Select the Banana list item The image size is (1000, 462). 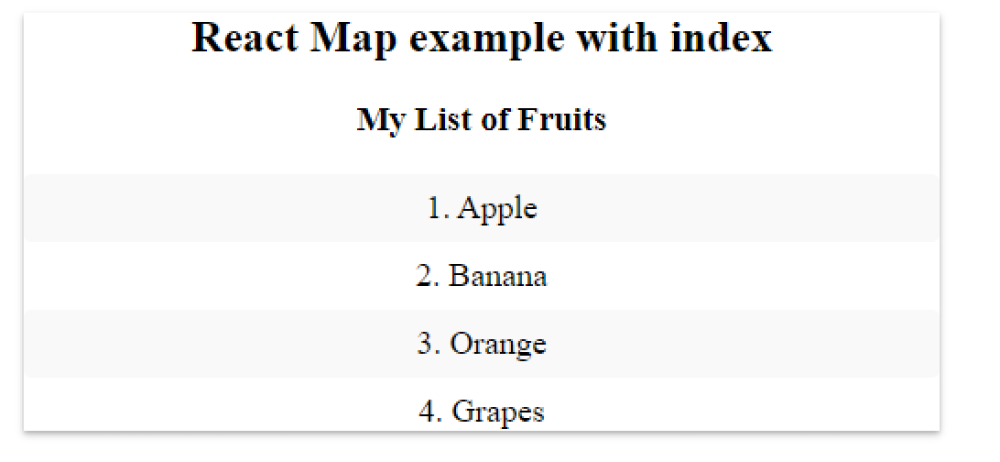(481, 275)
